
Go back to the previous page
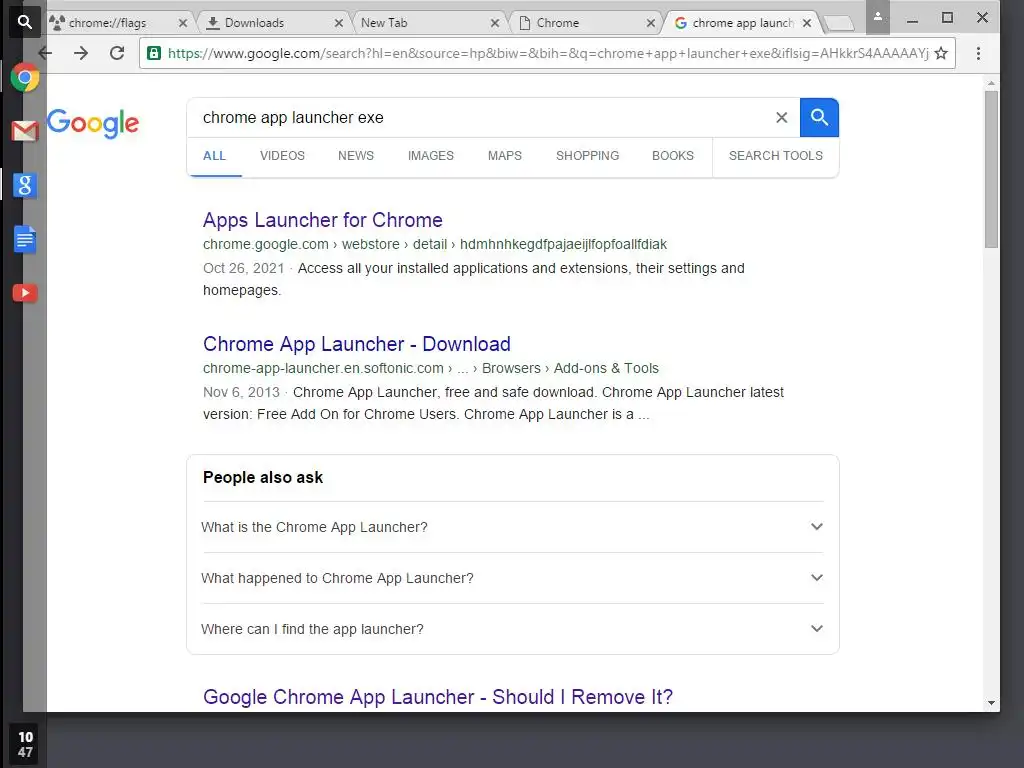coord(45,53)
